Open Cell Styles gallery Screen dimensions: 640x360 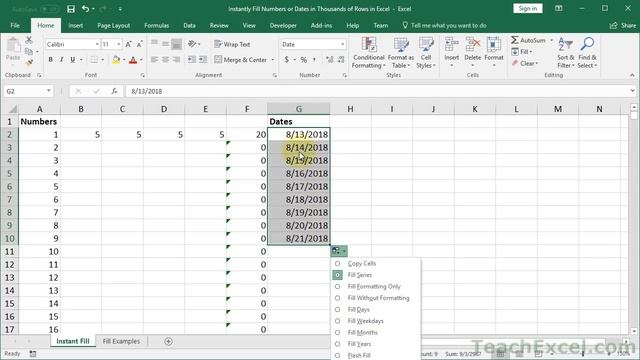pos(426,53)
